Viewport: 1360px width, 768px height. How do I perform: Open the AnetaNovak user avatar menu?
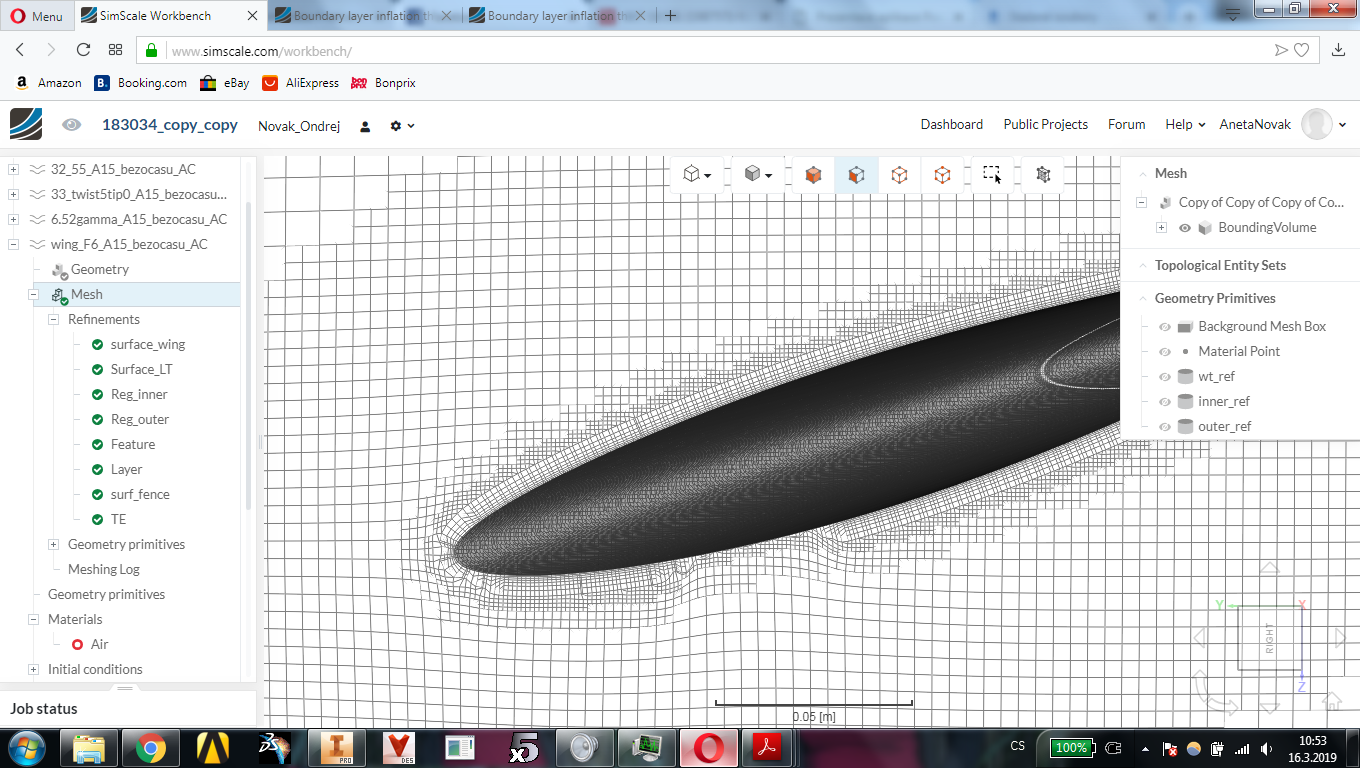point(1317,125)
